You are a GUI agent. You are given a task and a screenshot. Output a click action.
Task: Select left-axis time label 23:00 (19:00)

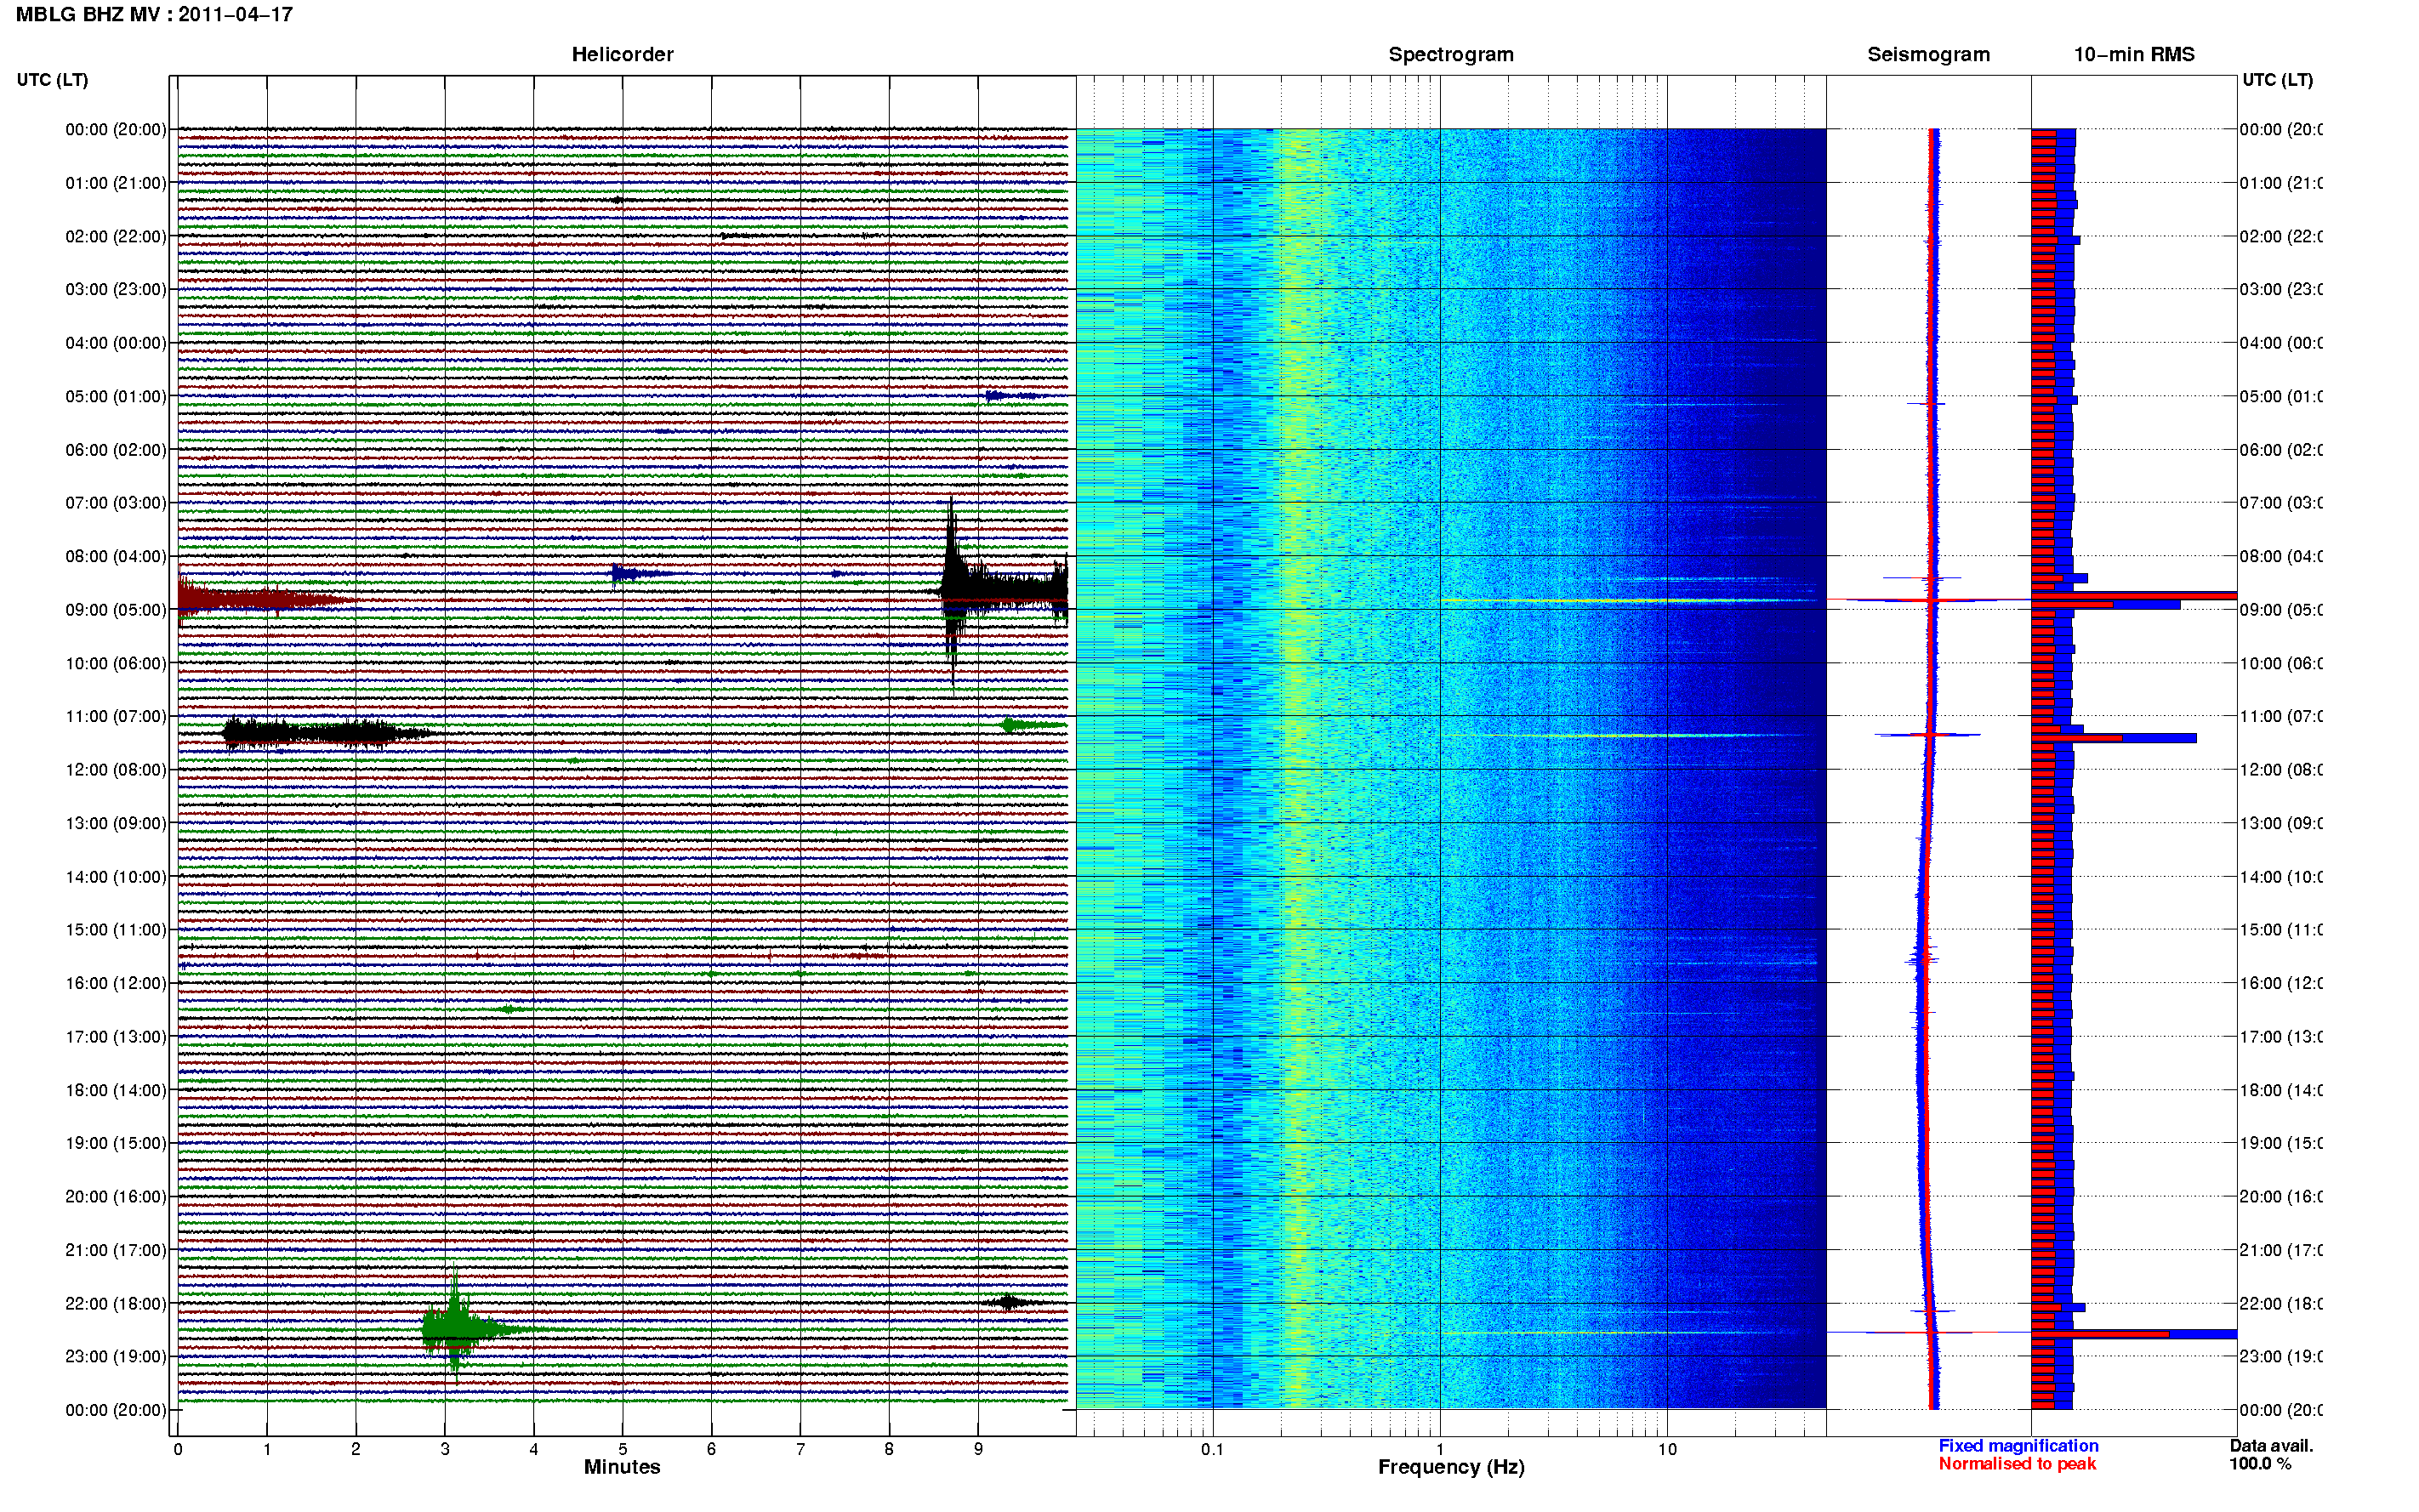(116, 1357)
